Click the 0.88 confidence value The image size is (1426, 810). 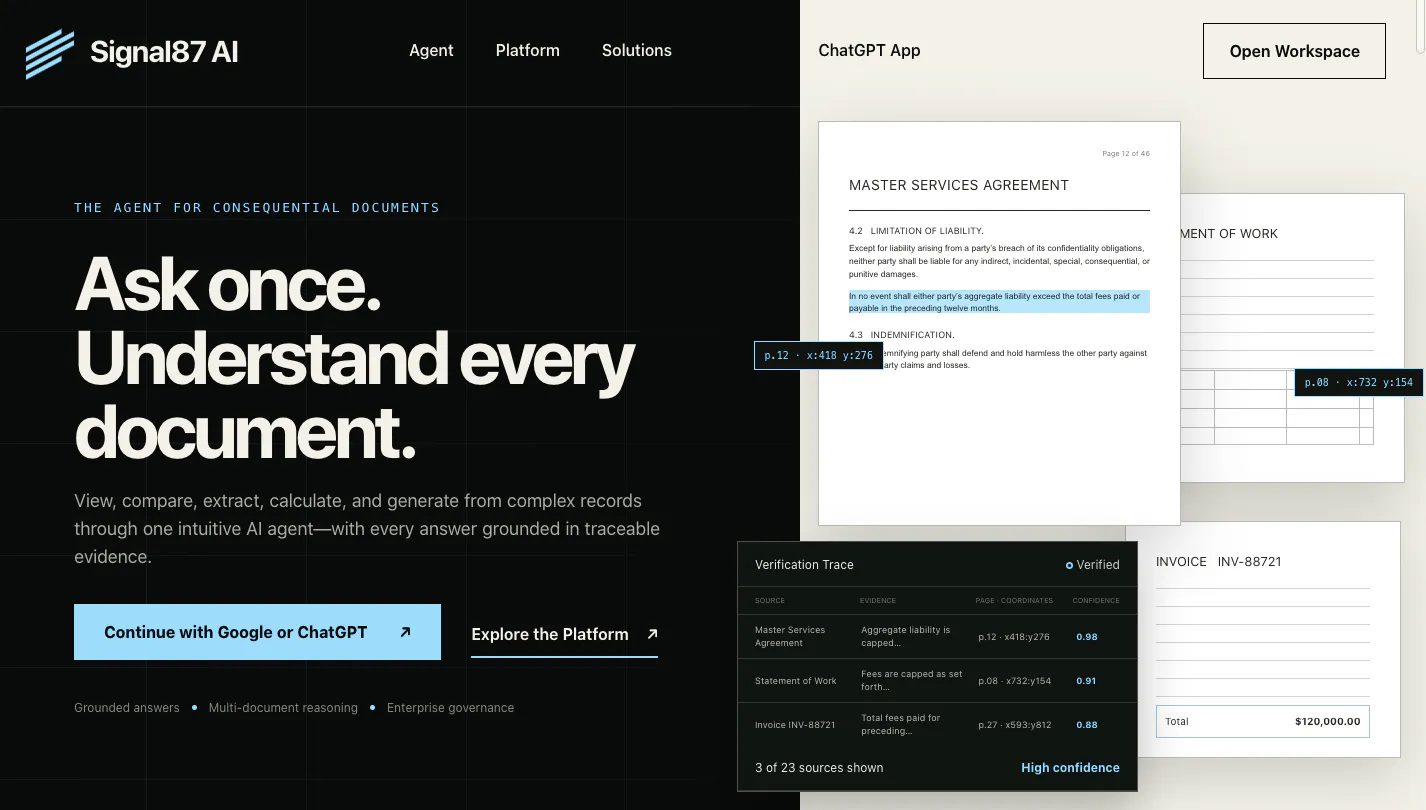click(x=1087, y=725)
